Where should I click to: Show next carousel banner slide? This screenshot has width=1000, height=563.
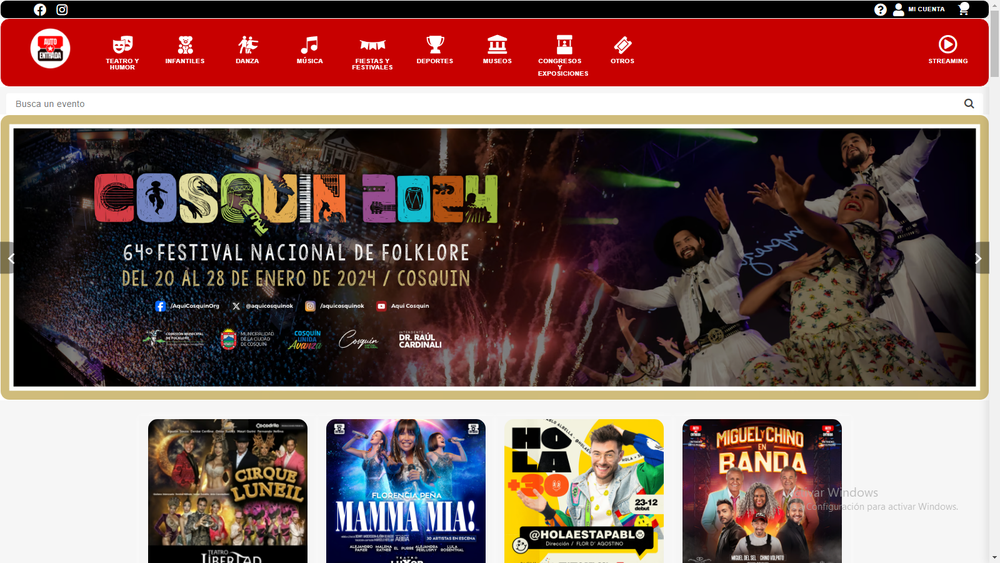tap(979, 258)
